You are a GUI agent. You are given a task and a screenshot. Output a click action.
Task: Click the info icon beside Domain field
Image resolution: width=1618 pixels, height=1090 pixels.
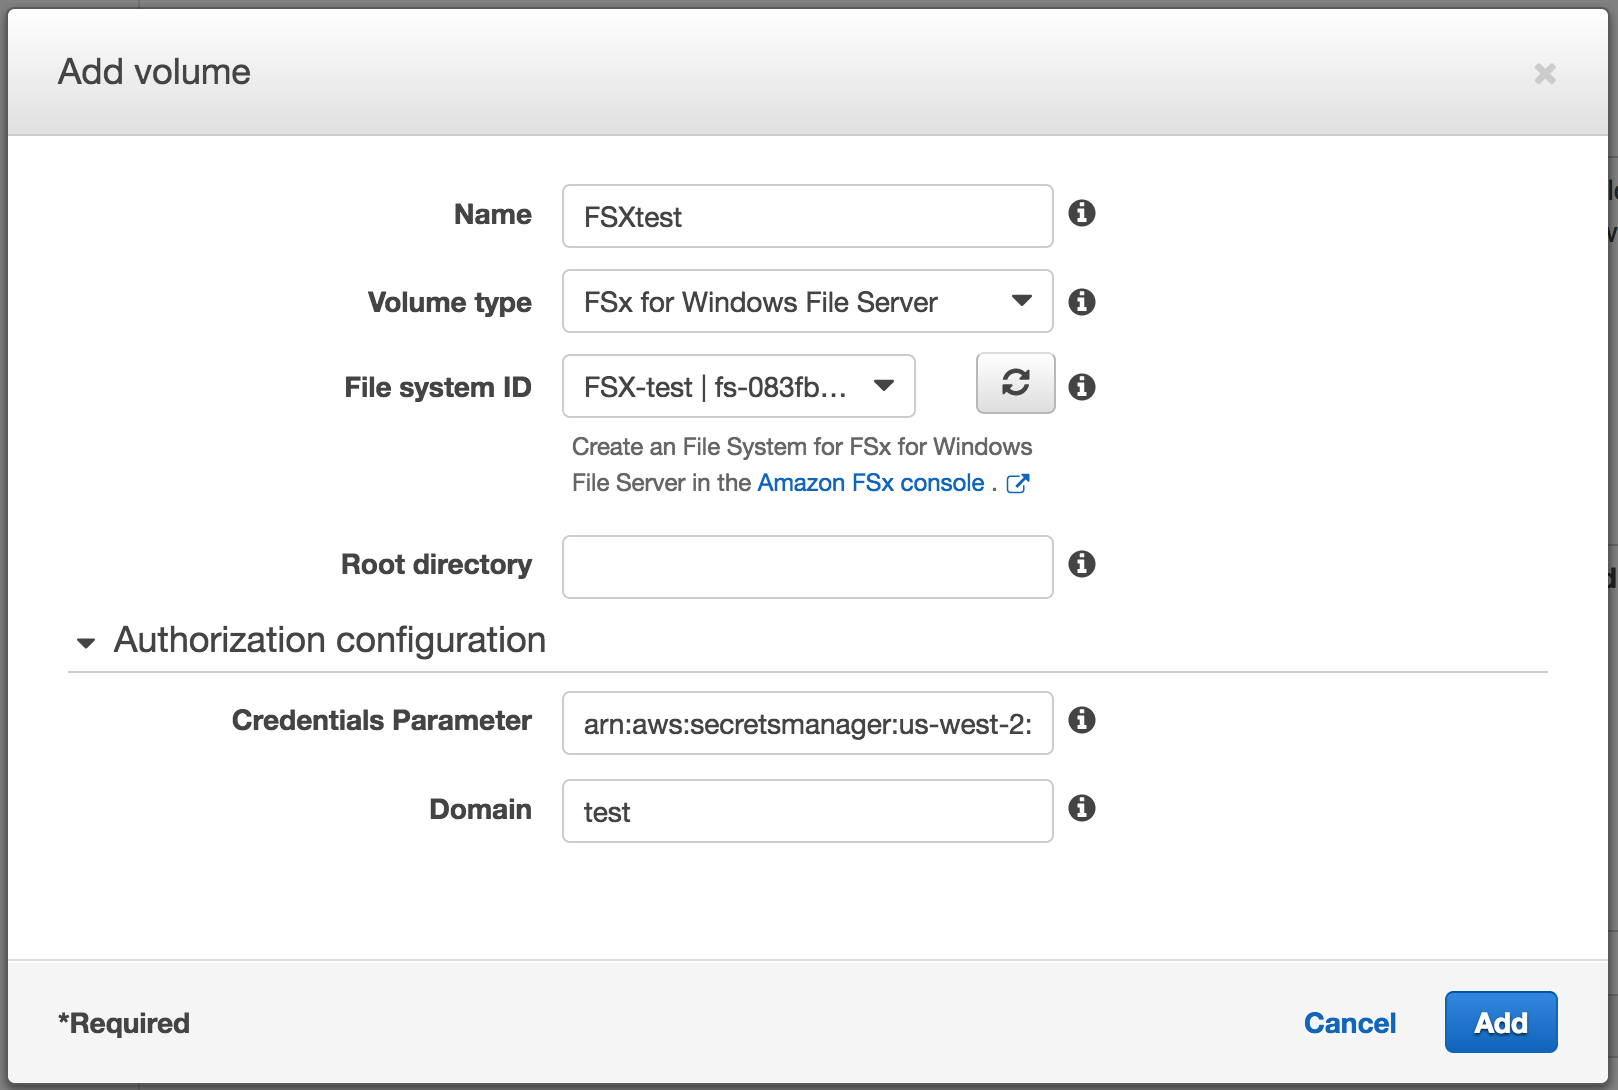tap(1081, 808)
